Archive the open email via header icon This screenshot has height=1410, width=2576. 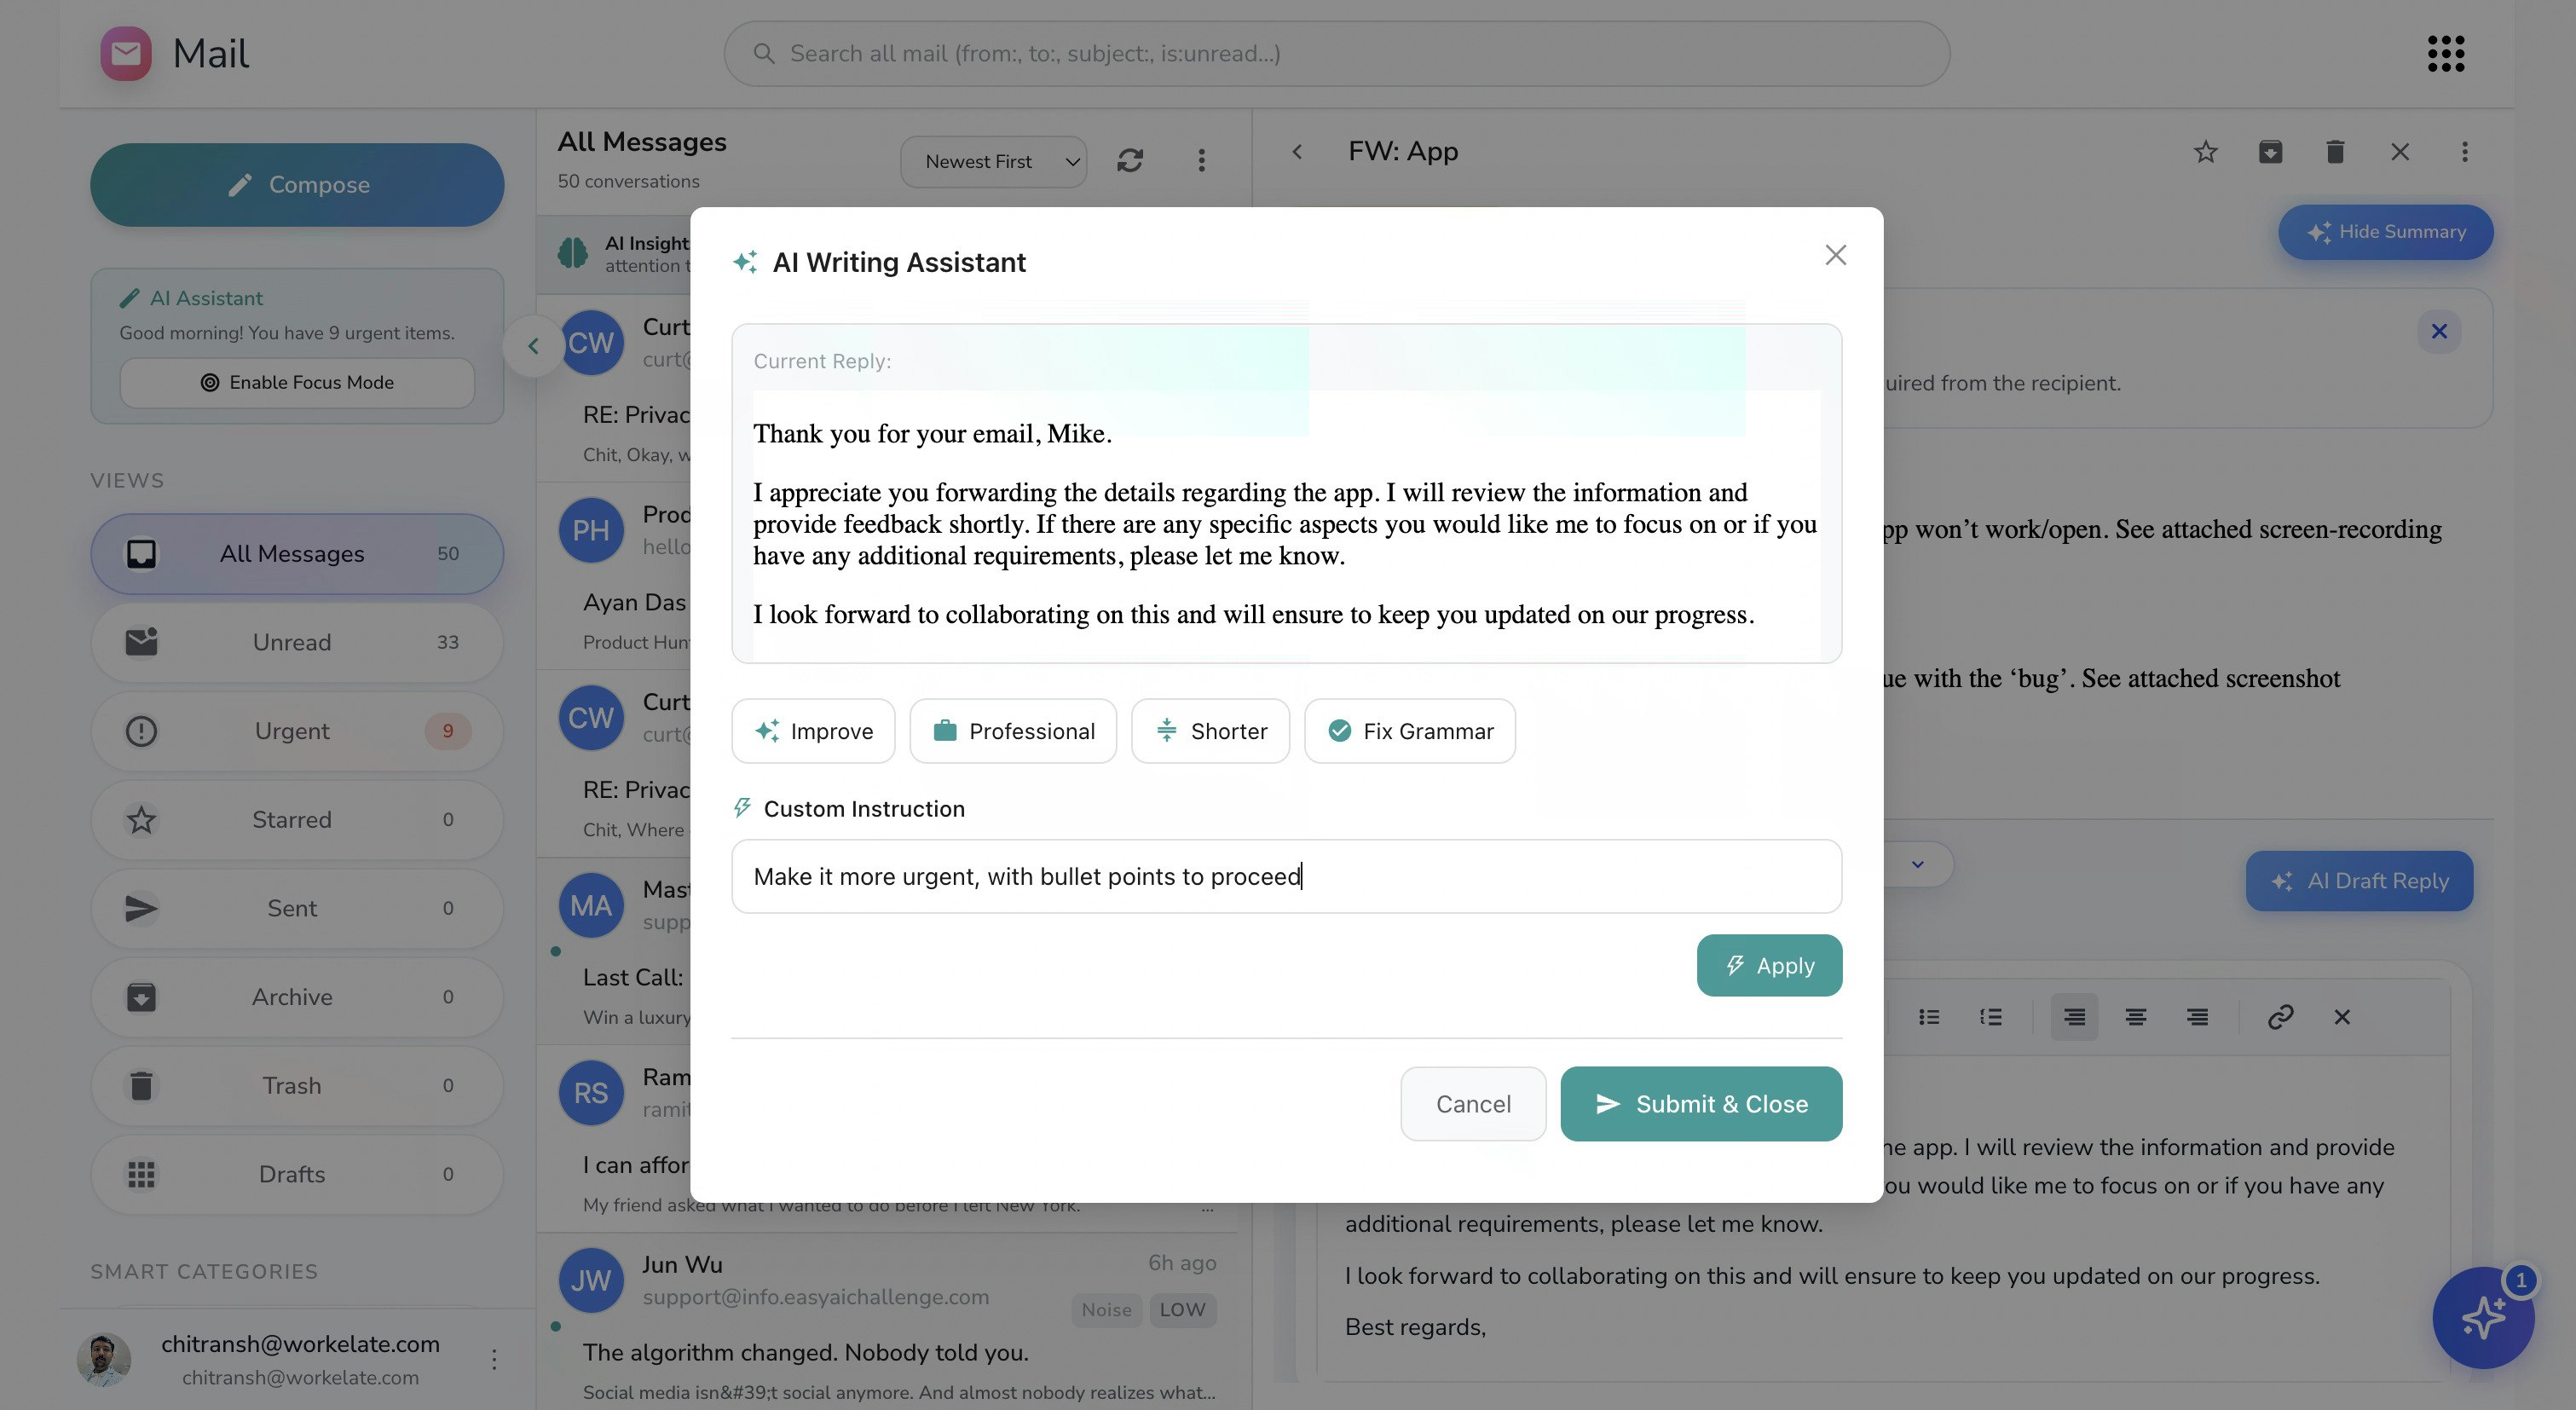[2270, 152]
